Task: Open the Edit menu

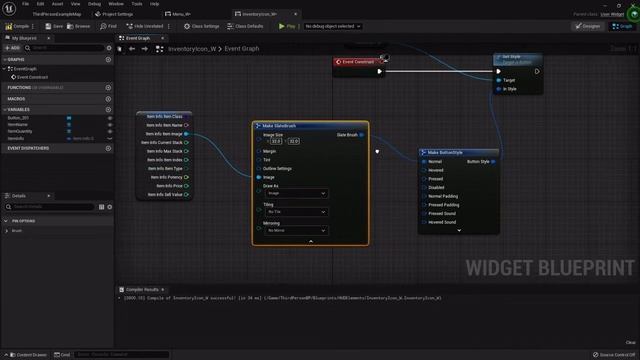Action: point(40,4)
